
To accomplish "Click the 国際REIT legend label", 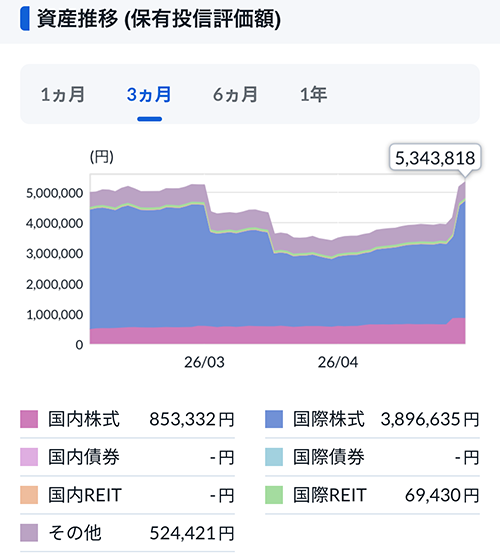I will pos(330,495).
